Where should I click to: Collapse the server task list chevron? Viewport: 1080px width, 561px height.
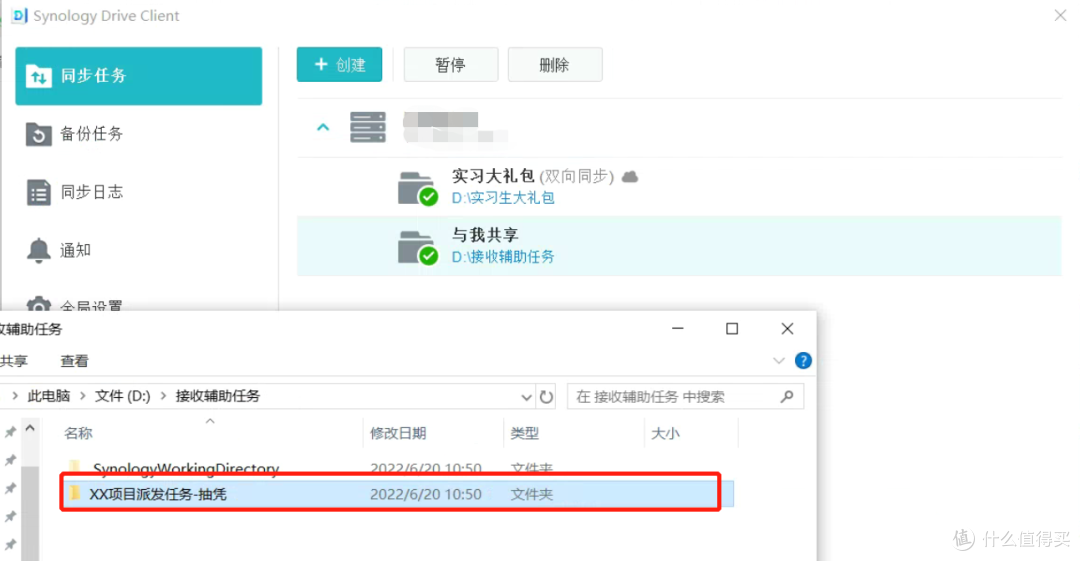coord(323,128)
